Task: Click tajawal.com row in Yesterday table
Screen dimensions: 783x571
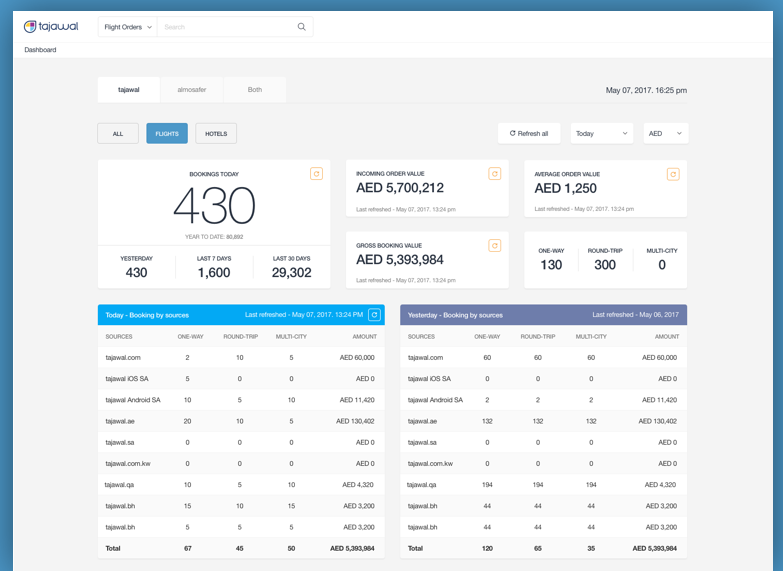Action: (x=543, y=358)
